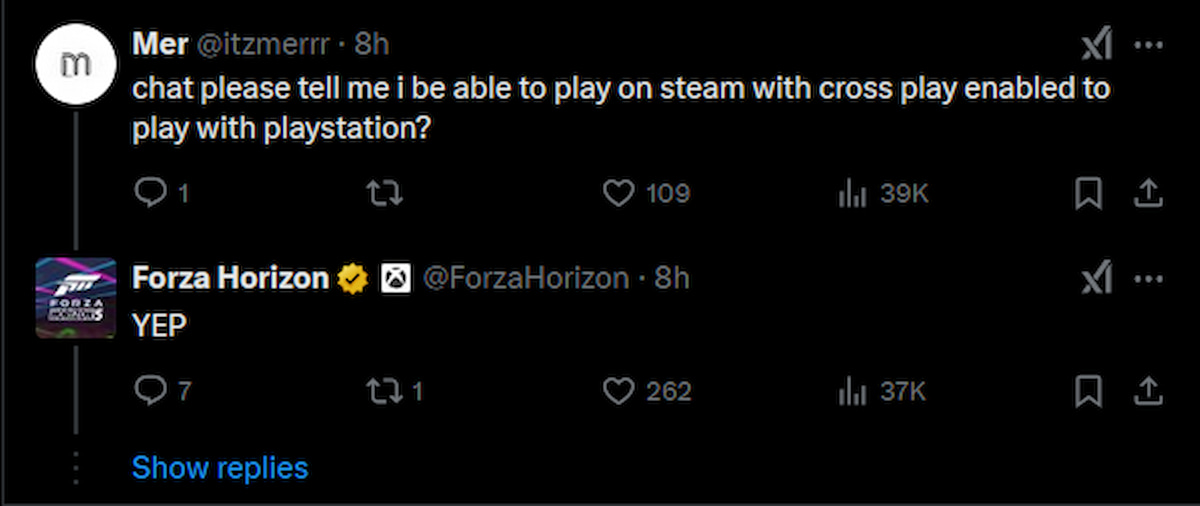1200x506 pixels.
Task: Share Mer's tweet
Action: pyautogui.click(x=1149, y=192)
